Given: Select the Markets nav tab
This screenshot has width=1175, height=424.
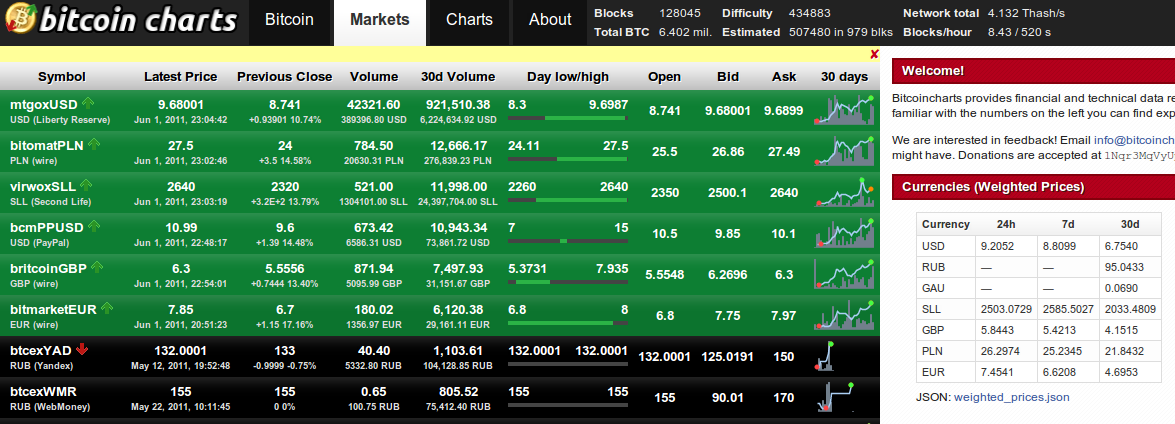Looking at the screenshot, I should coord(380,20).
